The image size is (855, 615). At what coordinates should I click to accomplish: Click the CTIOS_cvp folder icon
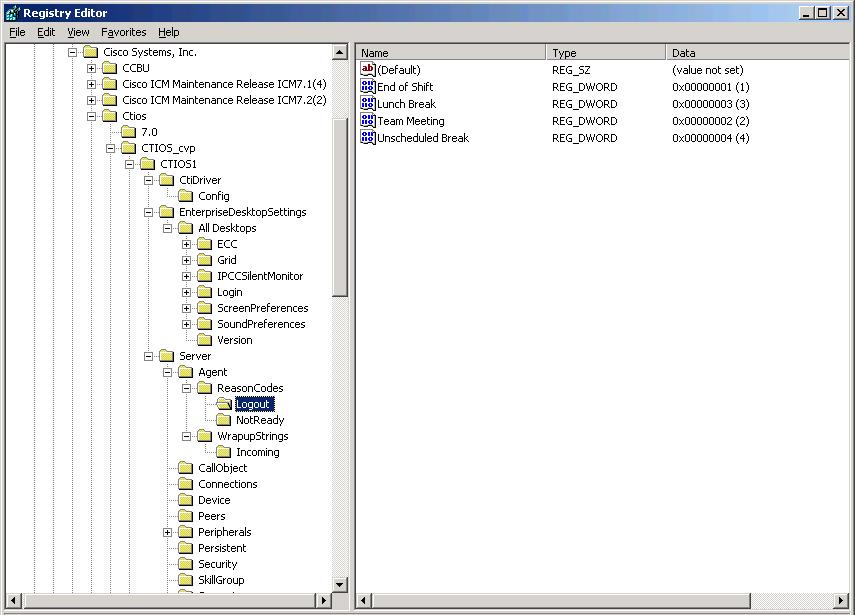click(x=129, y=148)
